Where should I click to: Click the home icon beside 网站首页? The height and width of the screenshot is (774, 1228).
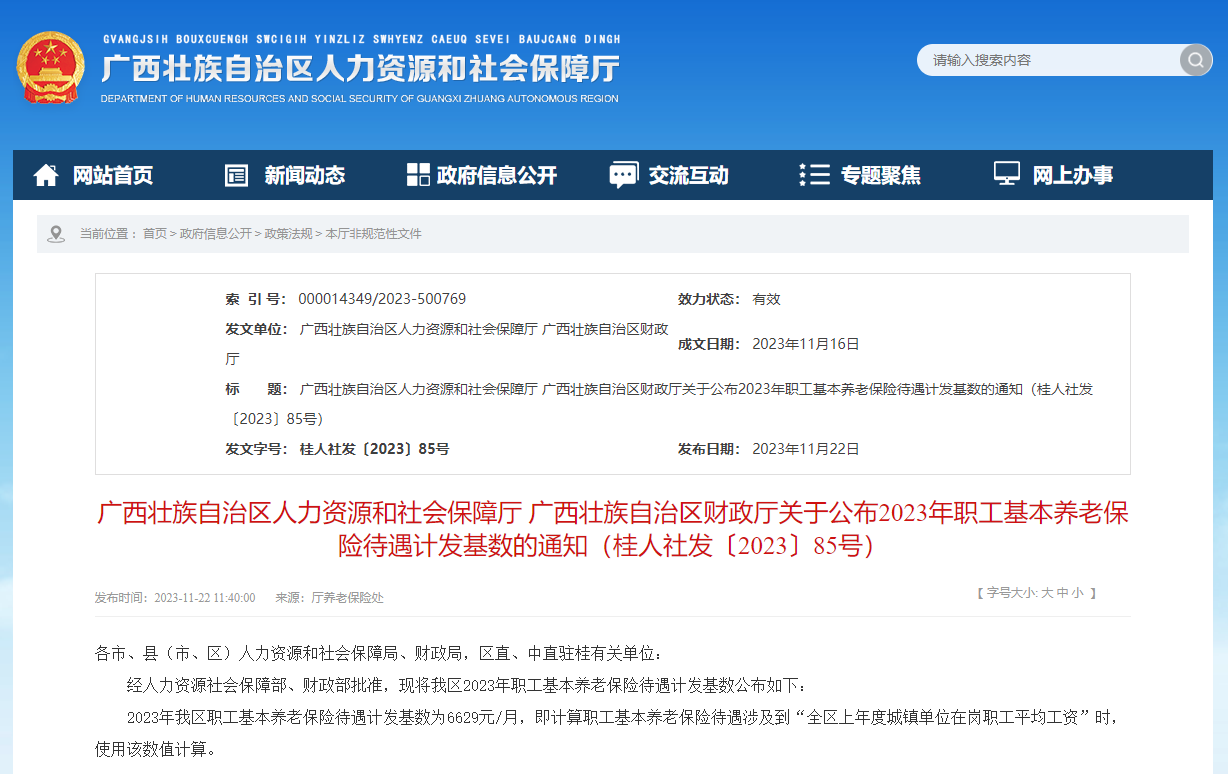(x=46, y=175)
